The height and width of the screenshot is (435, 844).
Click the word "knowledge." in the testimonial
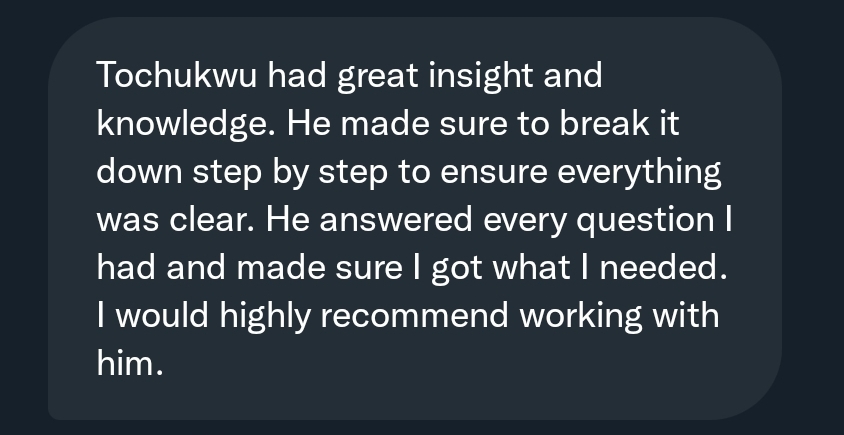coord(186,125)
